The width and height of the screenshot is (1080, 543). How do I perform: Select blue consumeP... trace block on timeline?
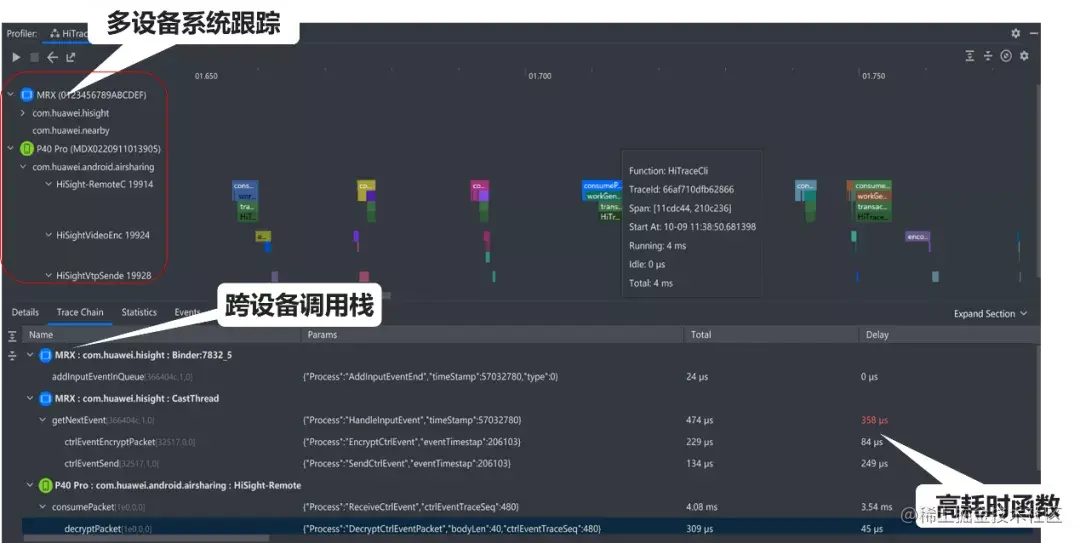[x=602, y=185]
